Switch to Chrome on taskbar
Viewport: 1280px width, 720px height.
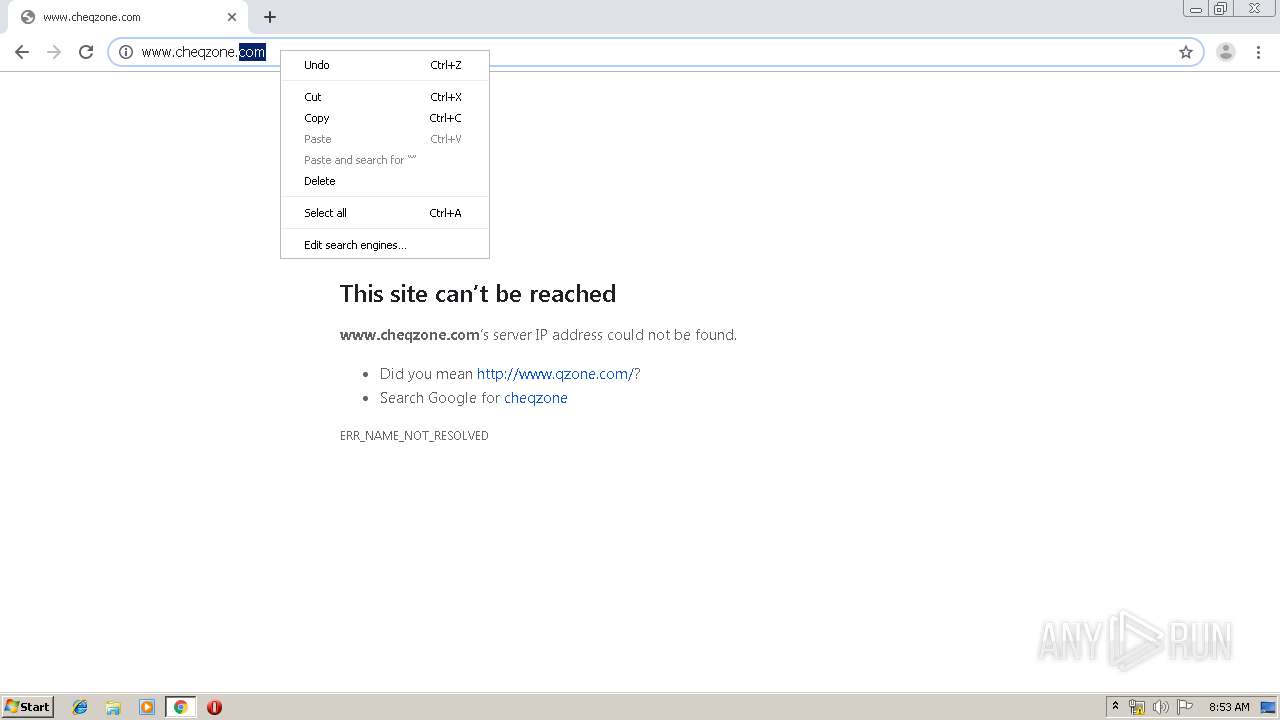(180, 707)
